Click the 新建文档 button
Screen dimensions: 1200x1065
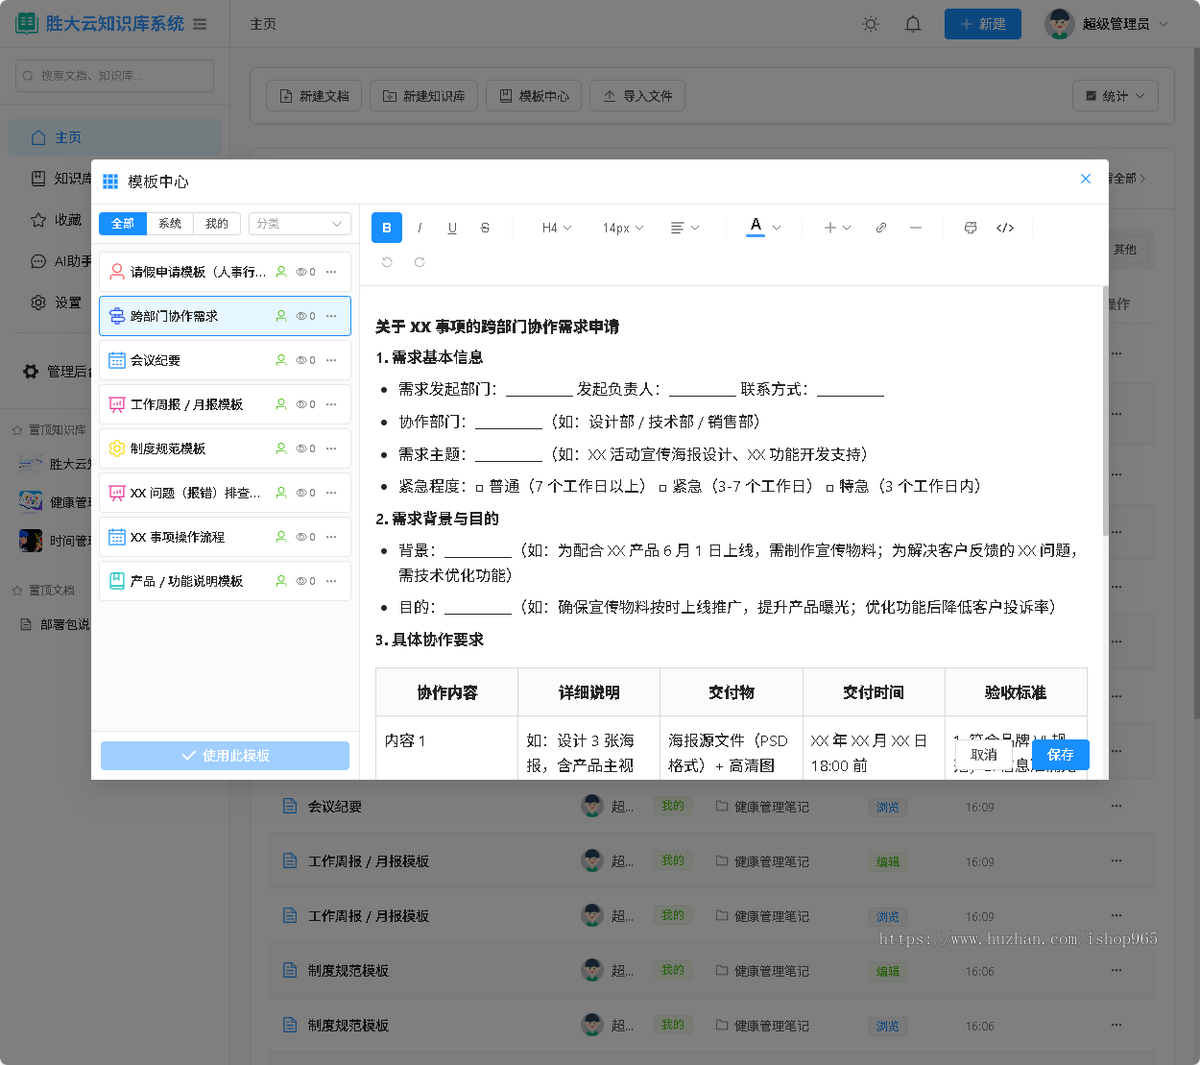[314, 96]
